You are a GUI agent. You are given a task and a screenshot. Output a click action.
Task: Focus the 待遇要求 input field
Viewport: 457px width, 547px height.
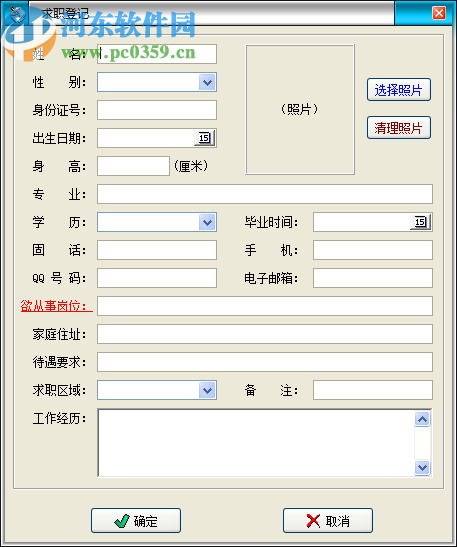click(265, 362)
